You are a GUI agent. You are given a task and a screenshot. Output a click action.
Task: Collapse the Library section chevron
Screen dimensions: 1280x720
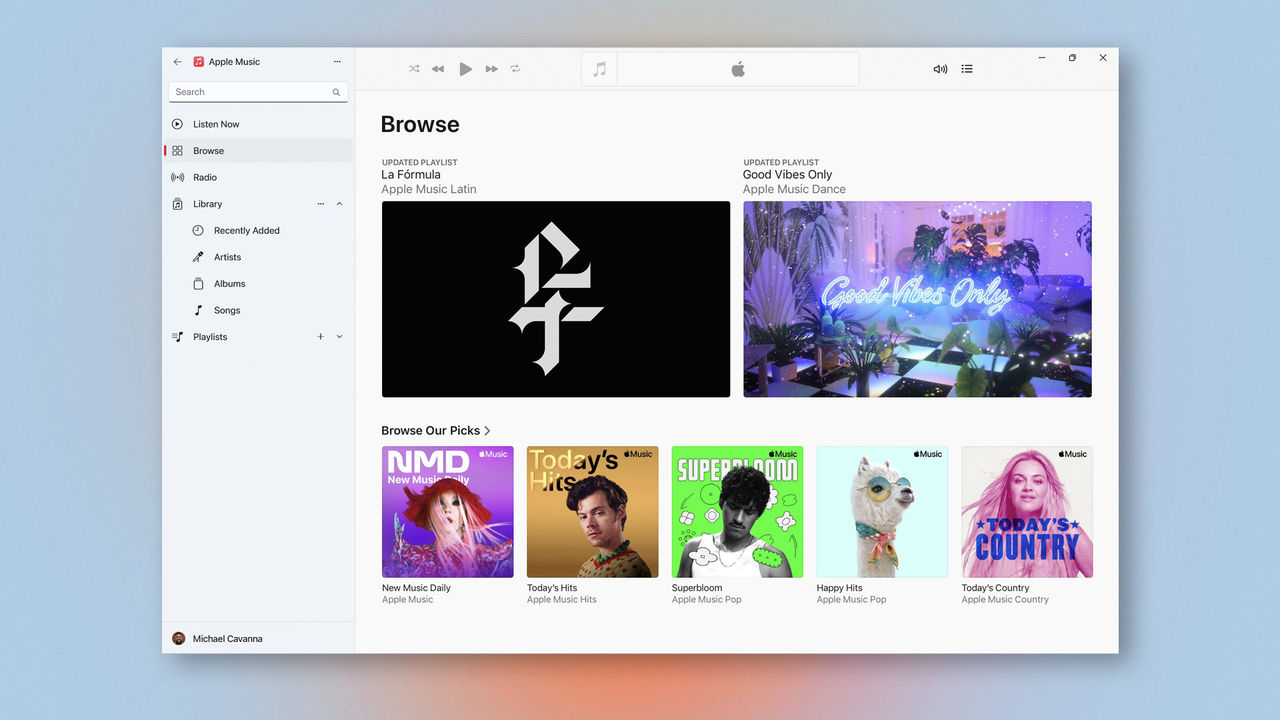[339, 203]
